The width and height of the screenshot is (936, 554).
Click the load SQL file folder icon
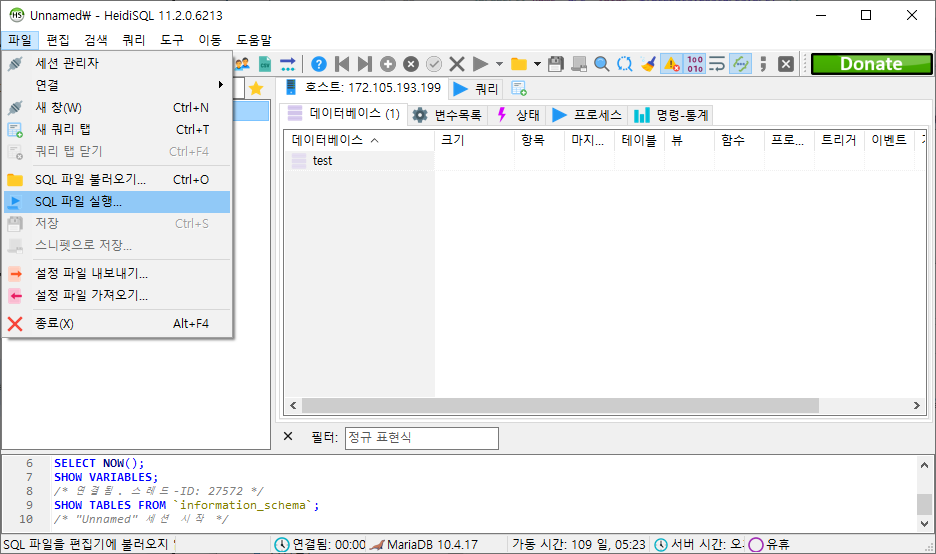pyautogui.click(x=519, y=64)
